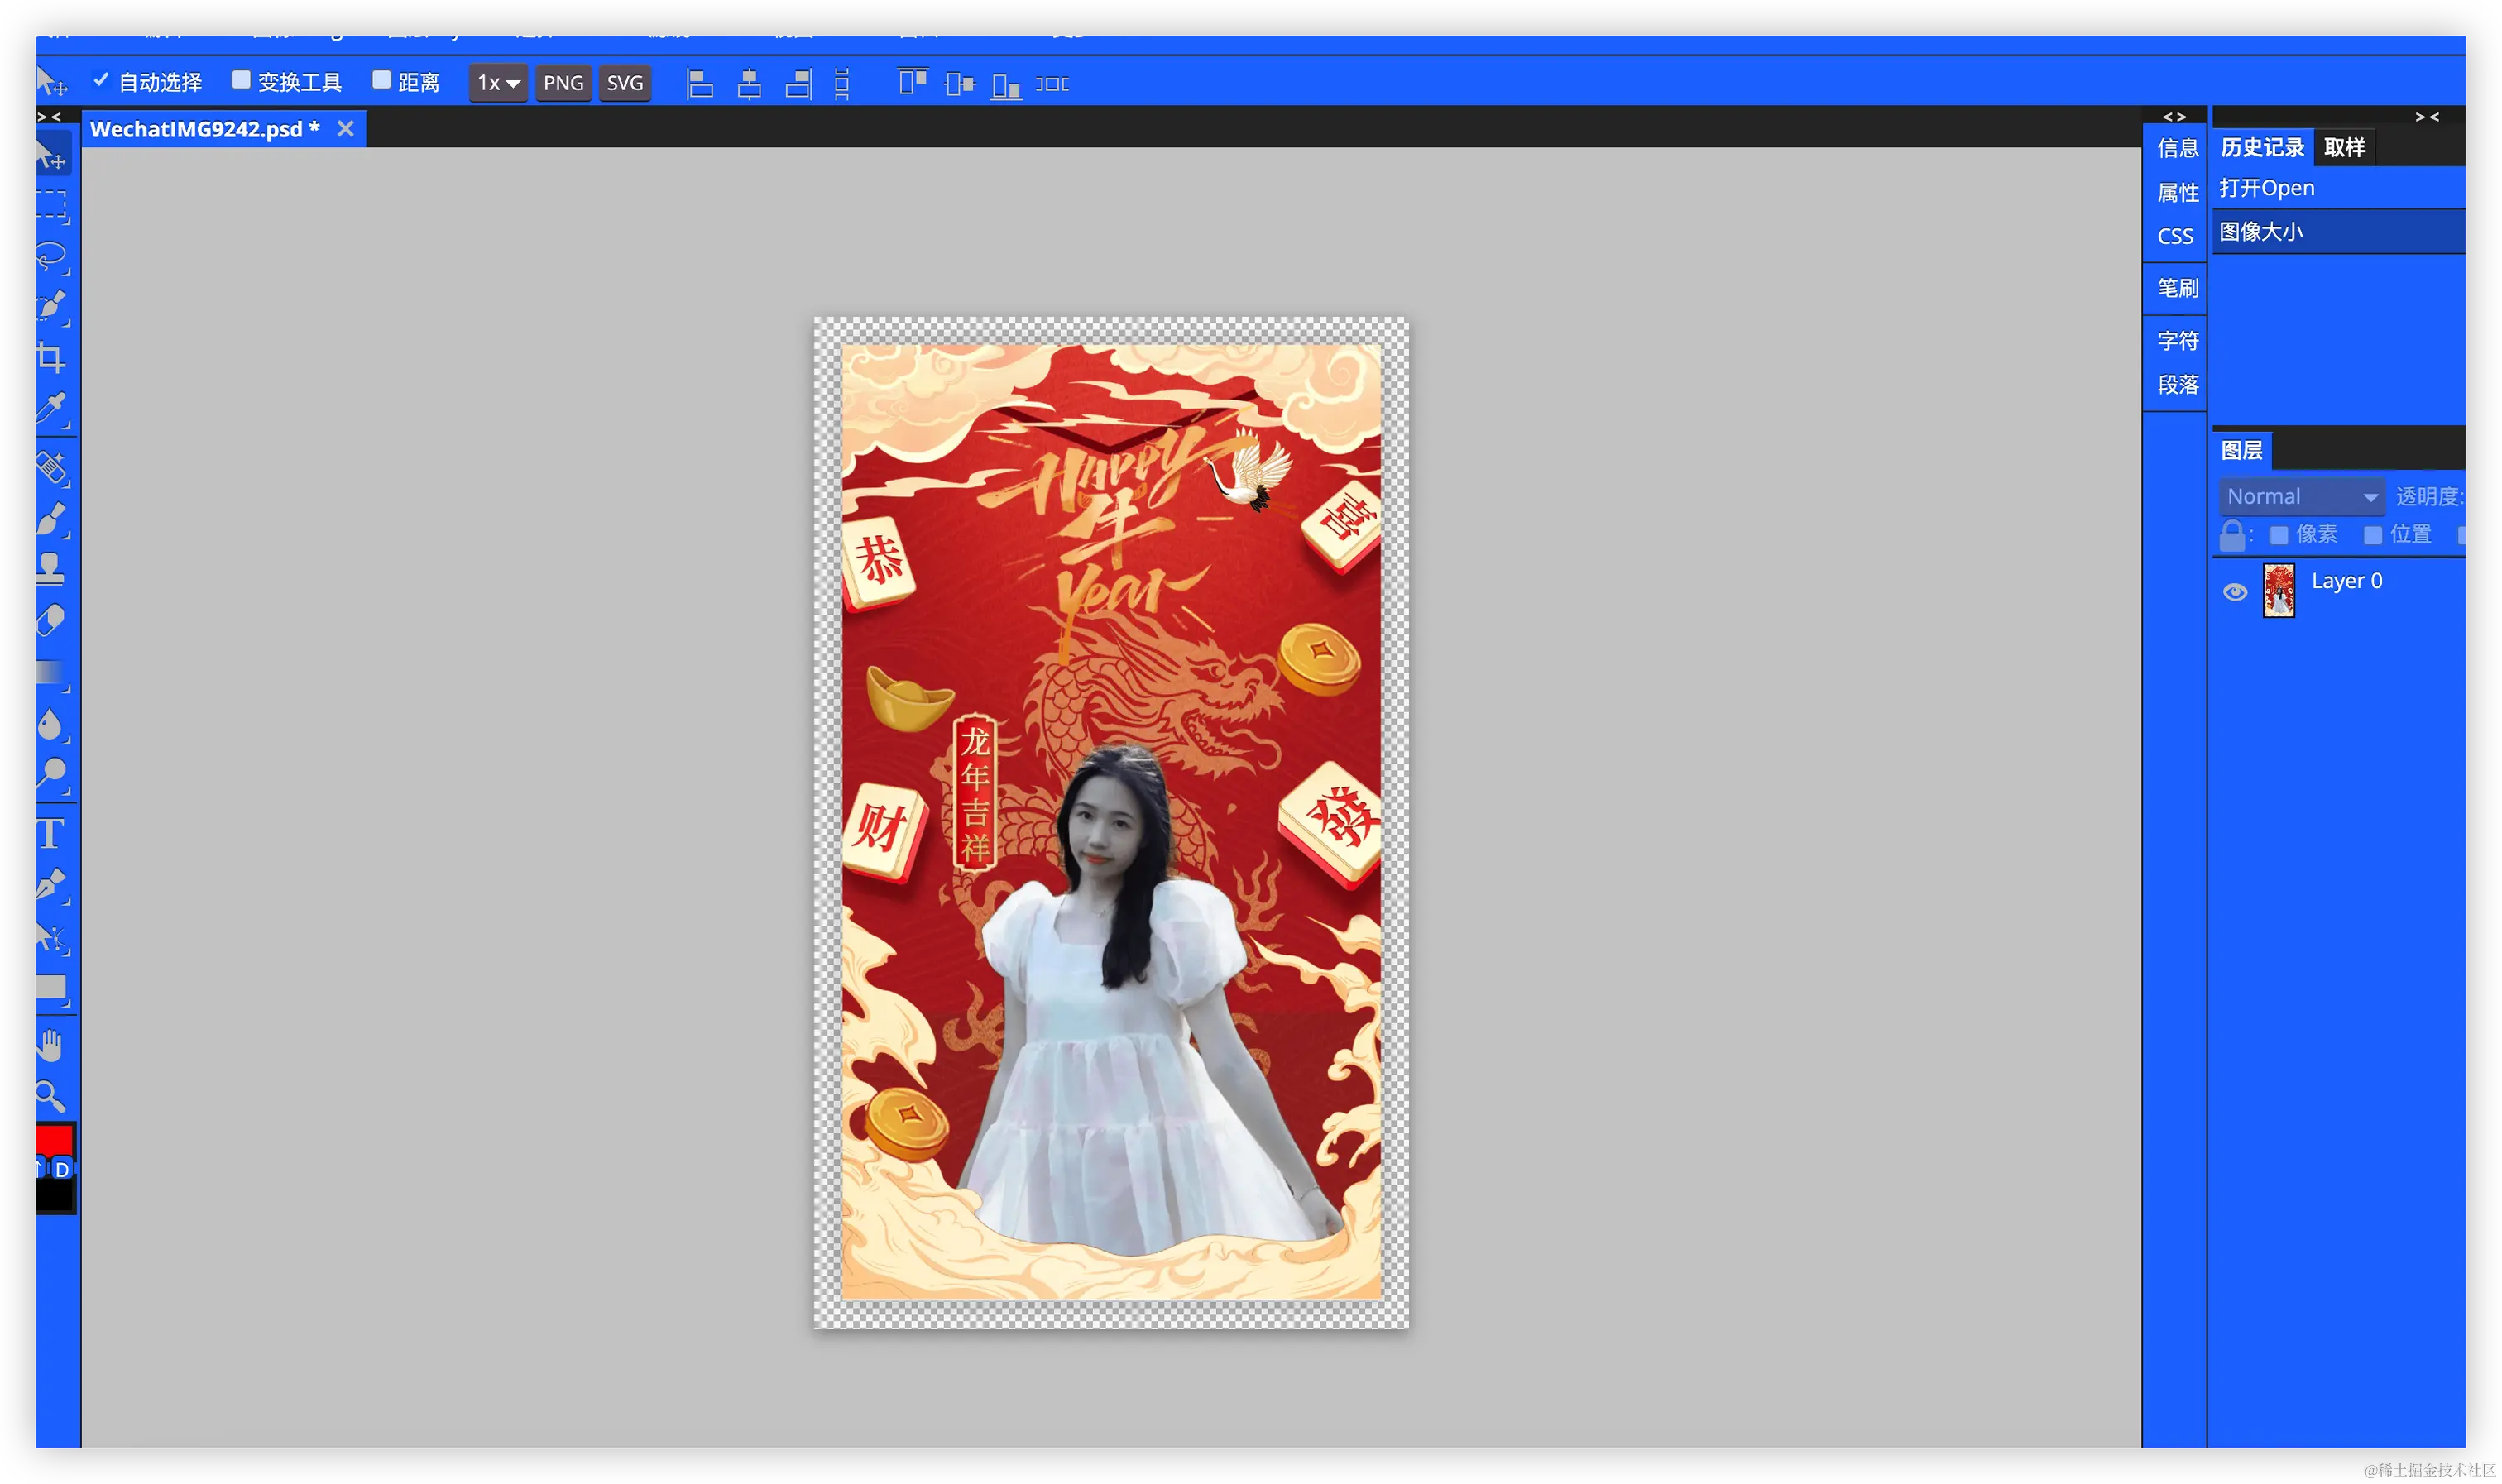Select the Rectangle shape tool
This screenshot has height=1484, width=2502.
pos(52,988)
